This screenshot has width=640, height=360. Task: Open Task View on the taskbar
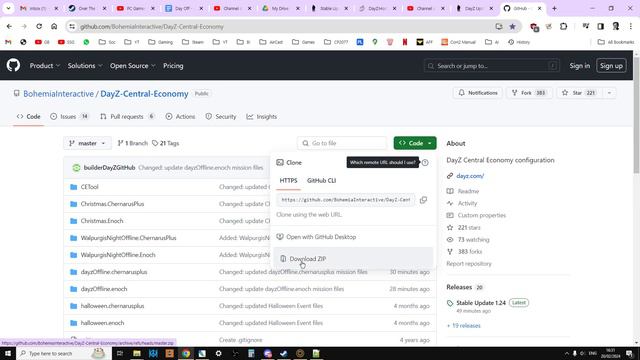point(120,353)
